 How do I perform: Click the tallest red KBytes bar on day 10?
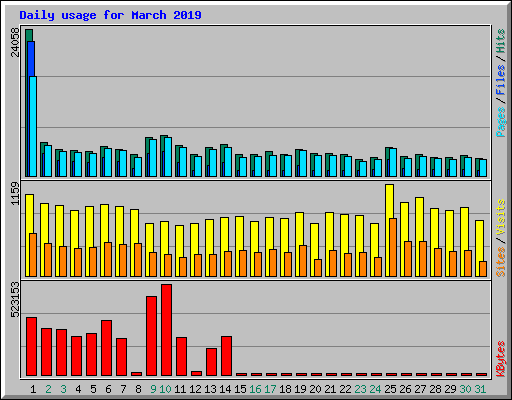tap(166, 330)
